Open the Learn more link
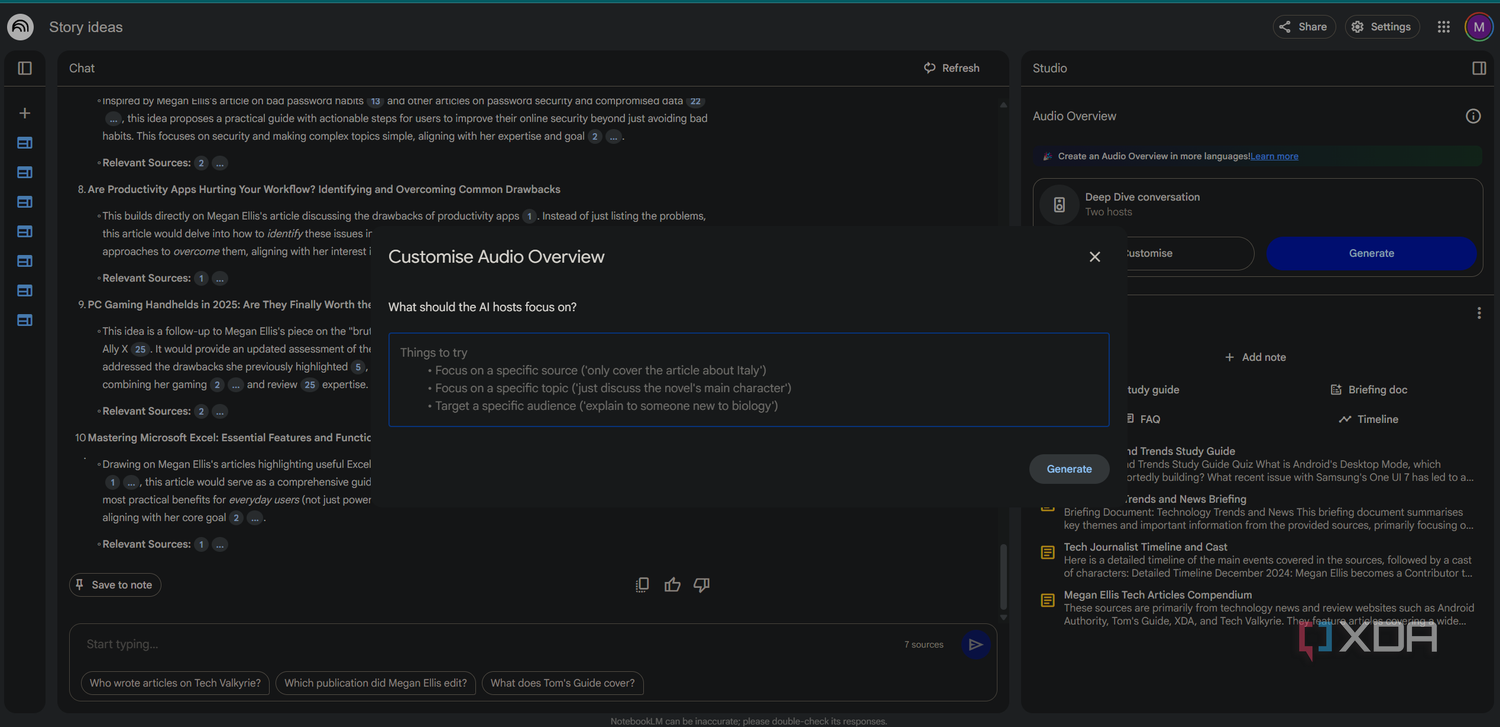Screen dimensions: 1500x727 (x=1274, y=156)
